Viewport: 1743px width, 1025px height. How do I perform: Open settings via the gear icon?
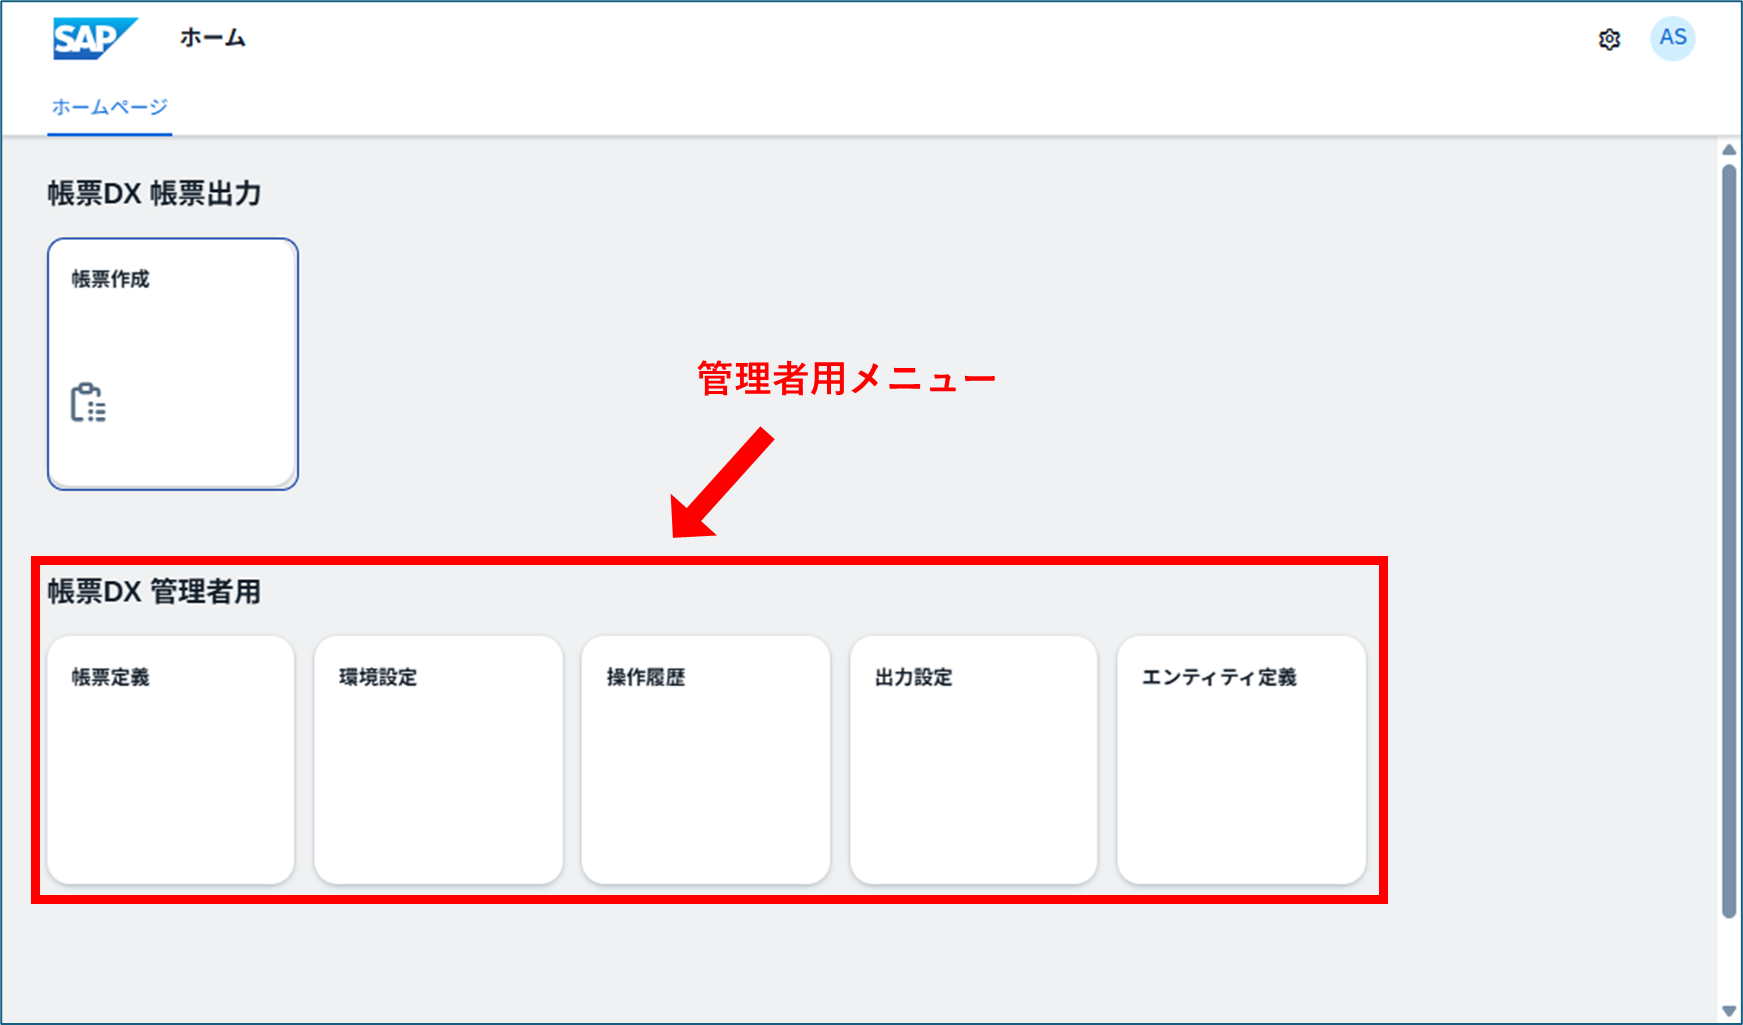point(1609,39)
